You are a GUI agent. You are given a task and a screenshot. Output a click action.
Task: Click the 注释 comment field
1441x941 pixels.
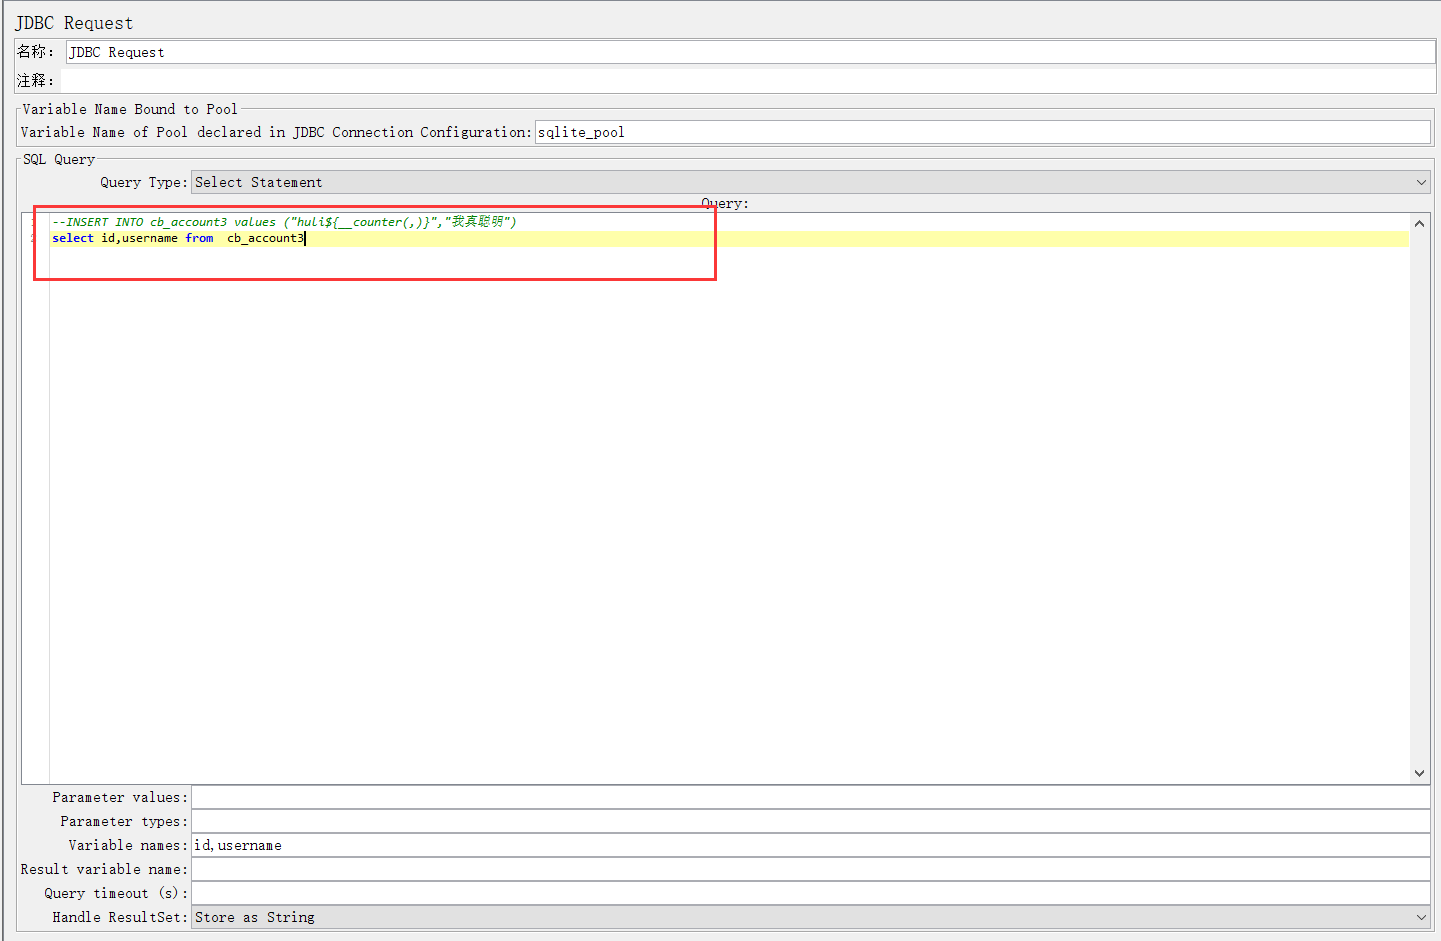coord(400,80)
